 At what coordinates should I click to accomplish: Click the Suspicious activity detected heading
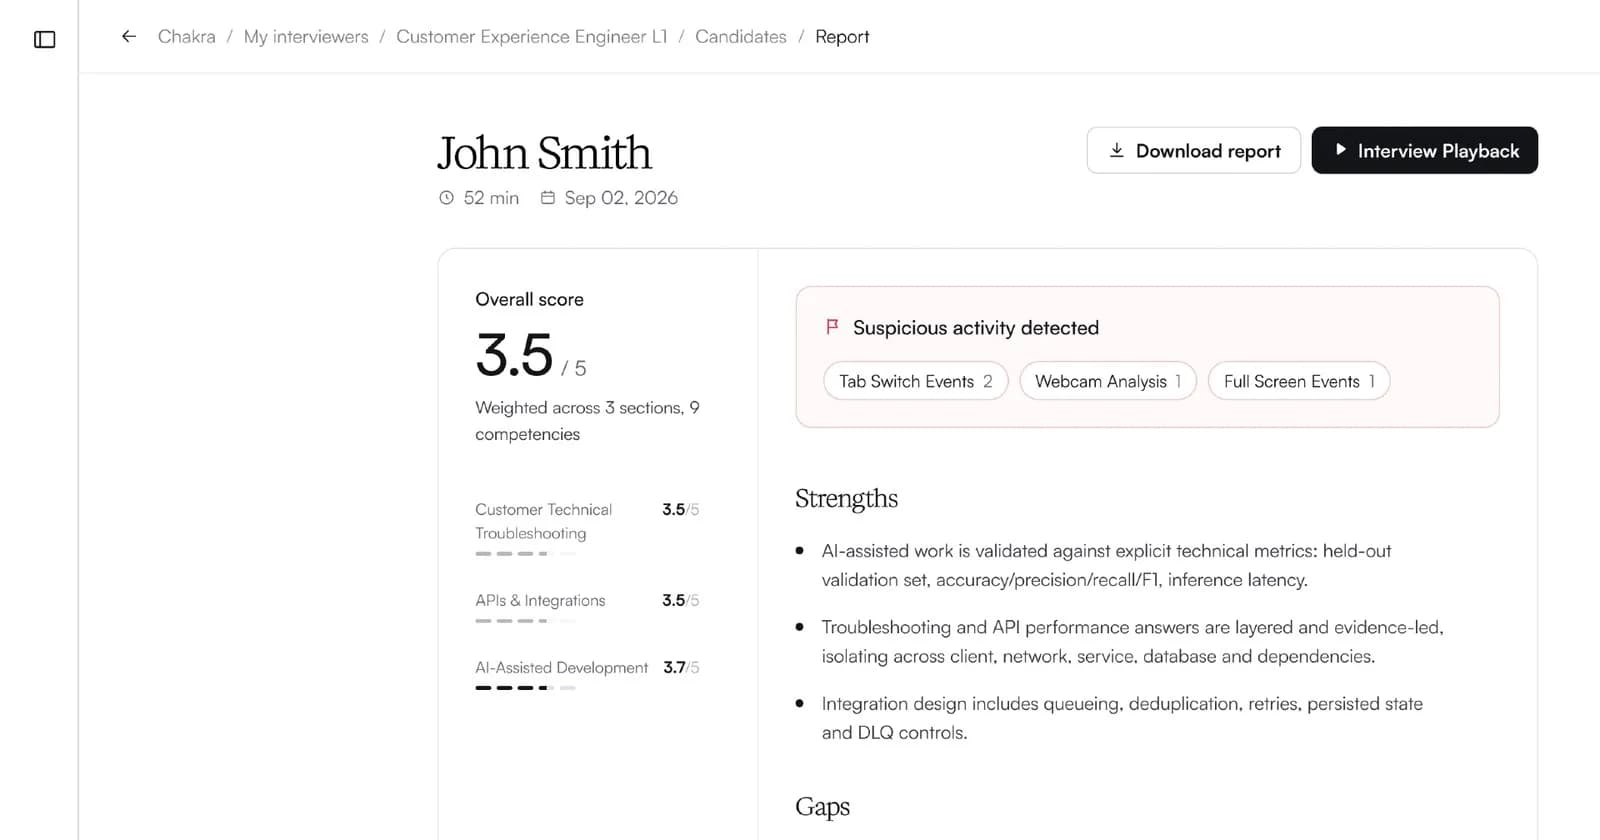[976, 327]
